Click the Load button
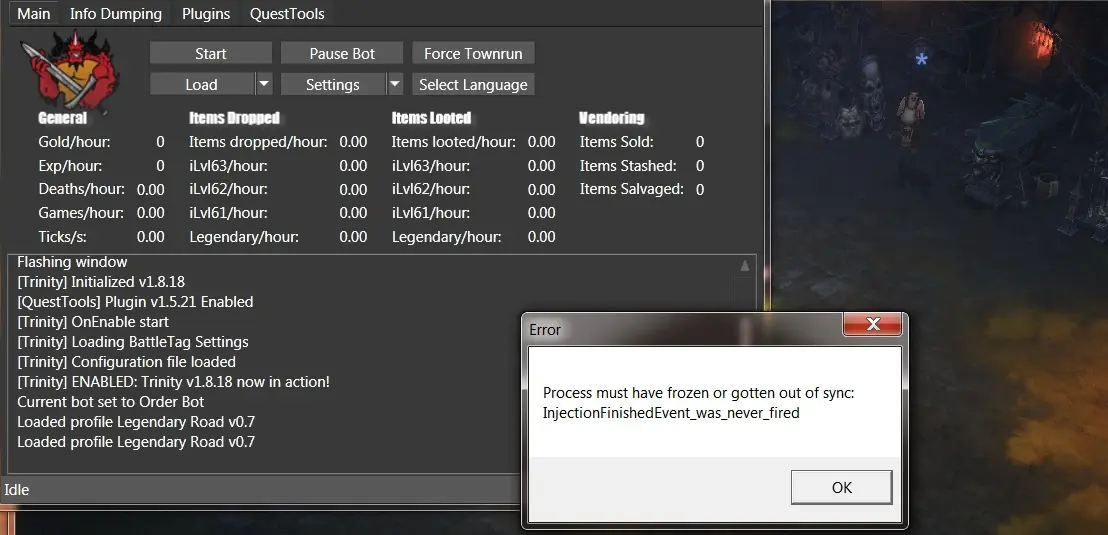This screenshot has width=1108, height=535. [201, 84]
